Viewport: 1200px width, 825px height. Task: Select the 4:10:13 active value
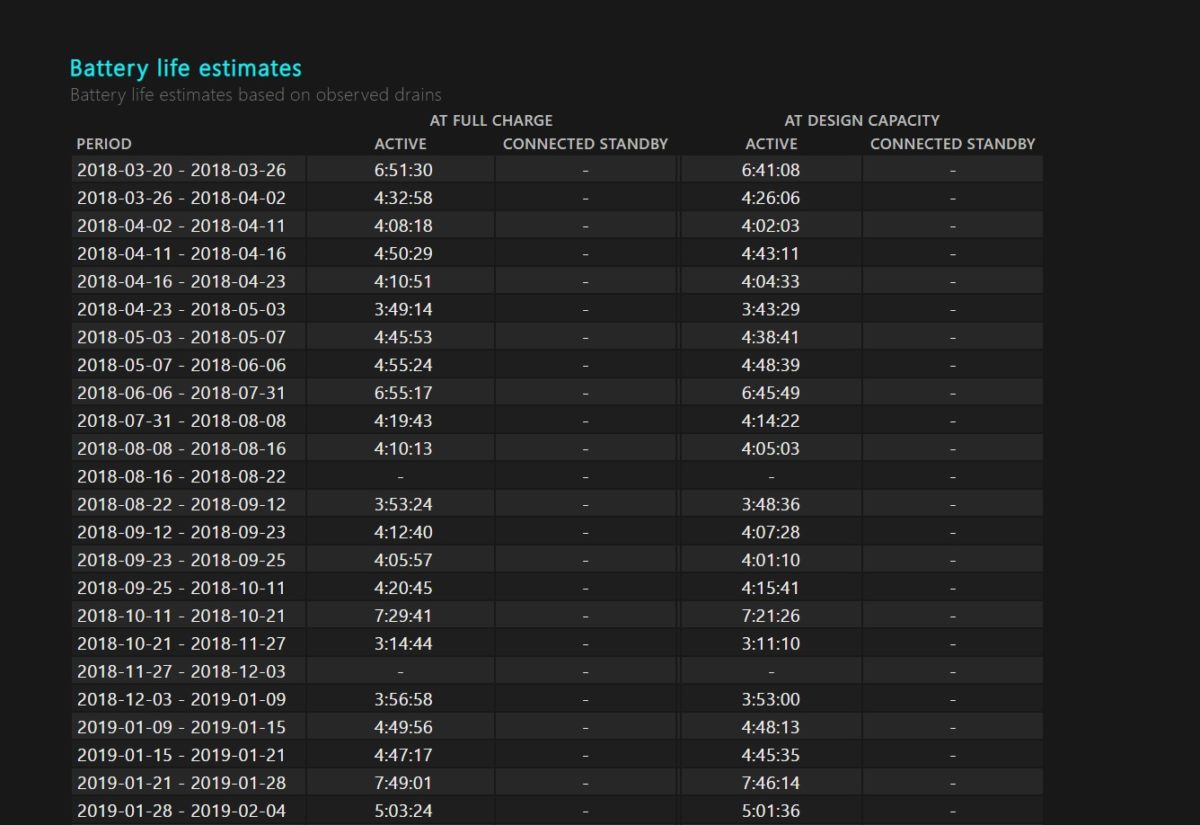pyautogui.click(x=404, y=449)
